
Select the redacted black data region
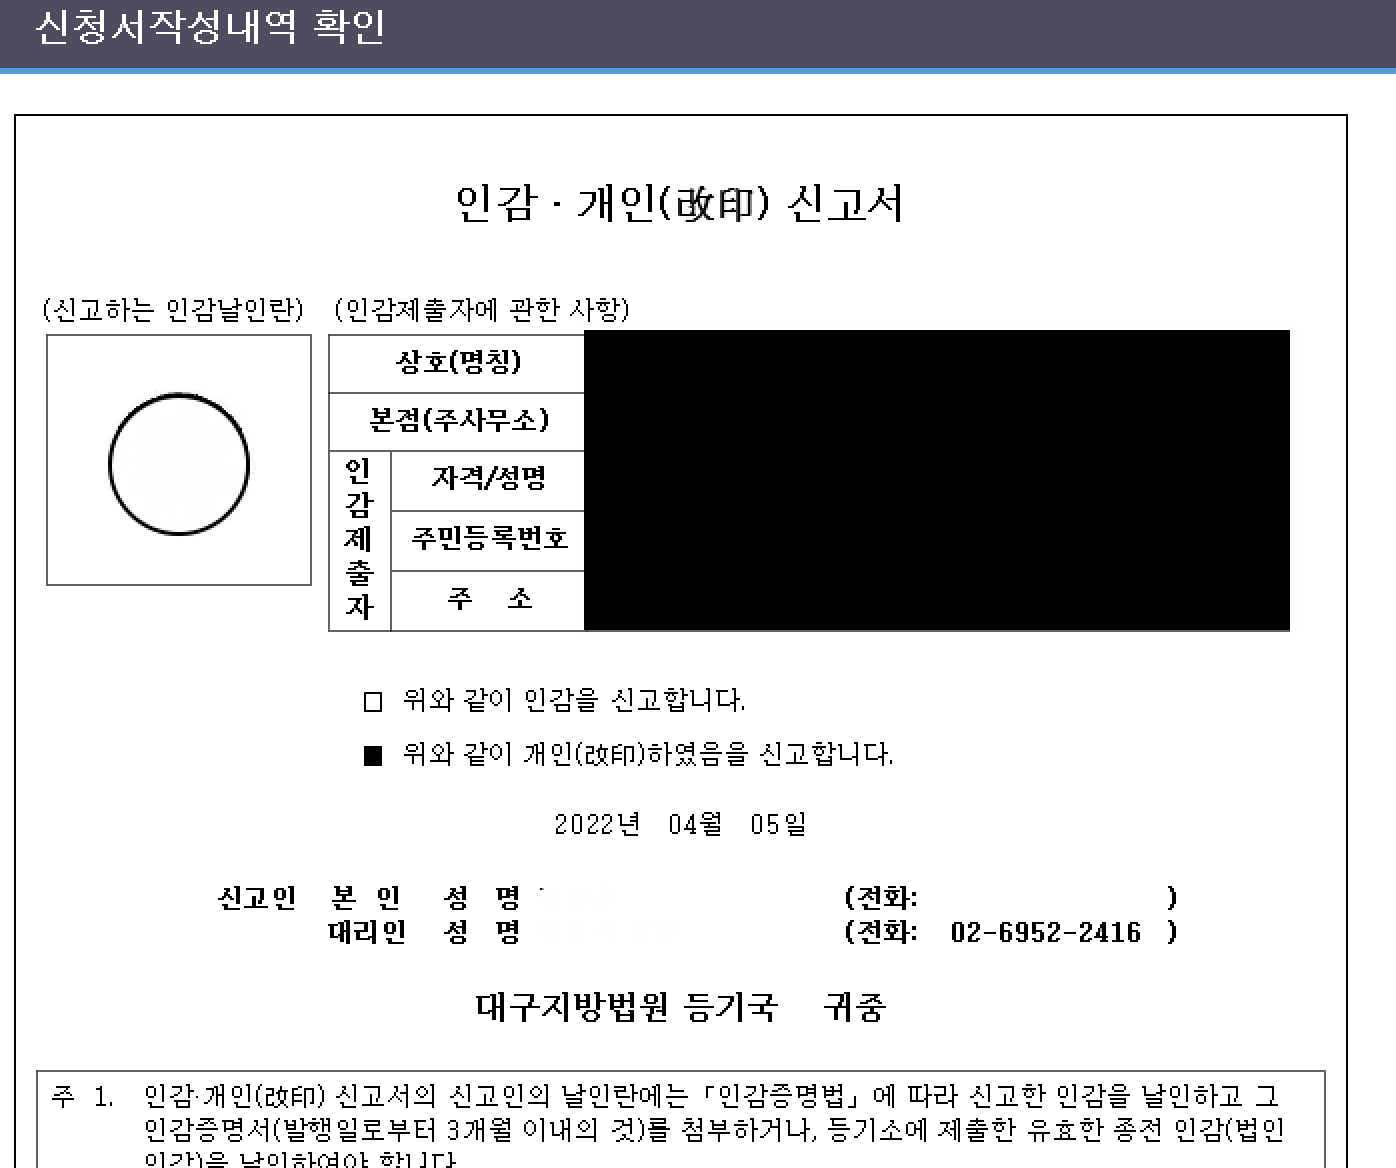935,480
